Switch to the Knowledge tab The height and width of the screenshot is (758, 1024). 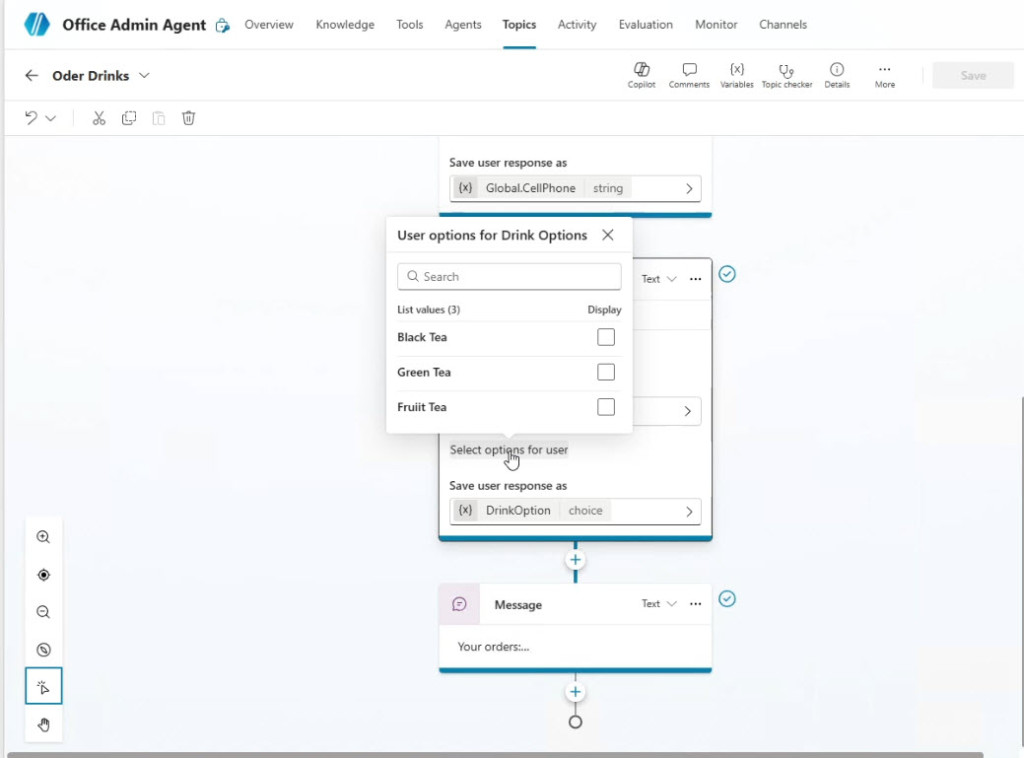pyautogui.click(x=345, y=25)
